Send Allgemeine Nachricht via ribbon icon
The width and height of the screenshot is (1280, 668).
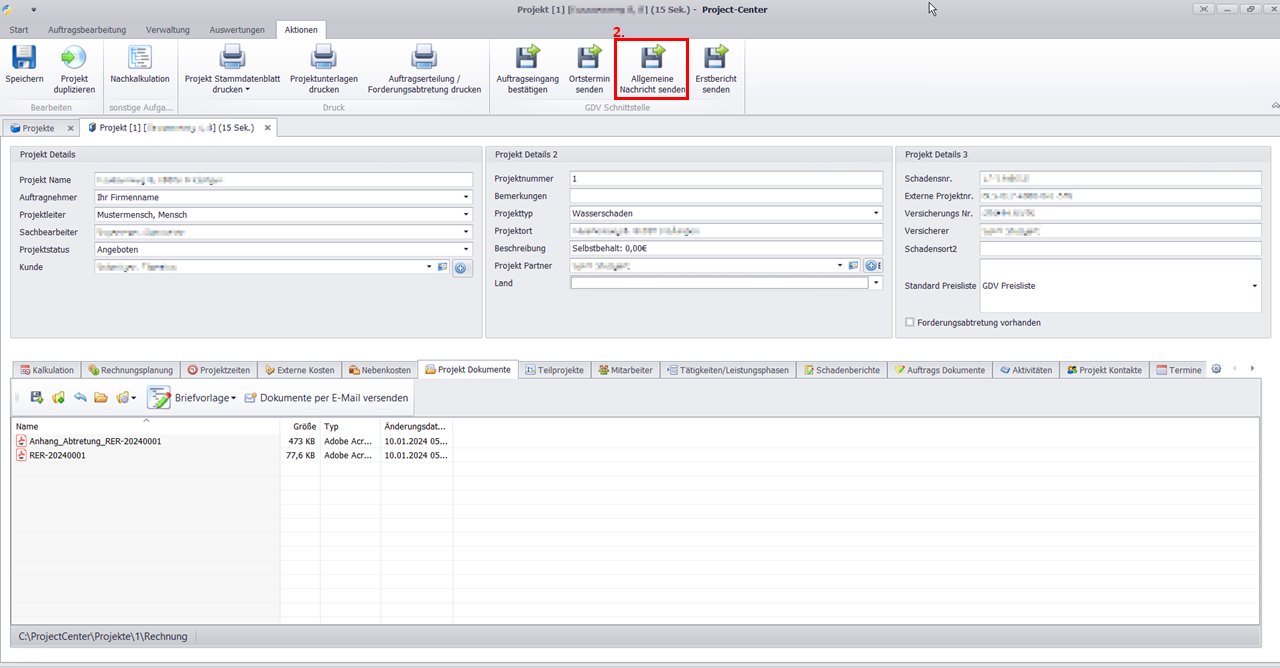[x=652, y=58]
